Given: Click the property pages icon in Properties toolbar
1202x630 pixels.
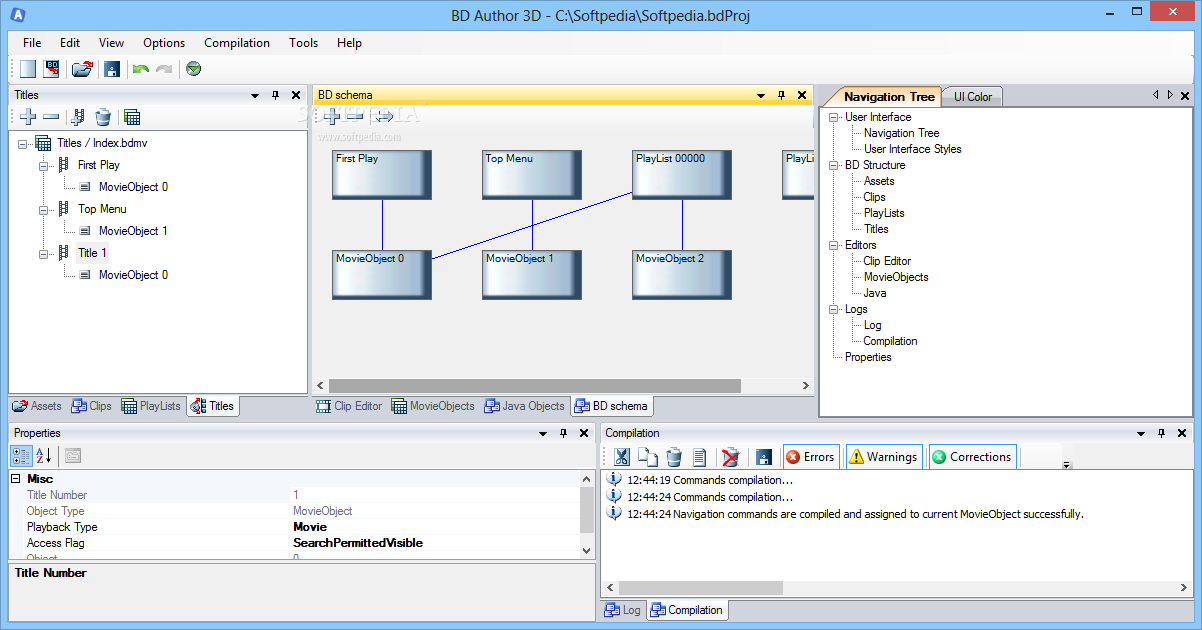Looking at the screenshot, I should tap(73, 456).
